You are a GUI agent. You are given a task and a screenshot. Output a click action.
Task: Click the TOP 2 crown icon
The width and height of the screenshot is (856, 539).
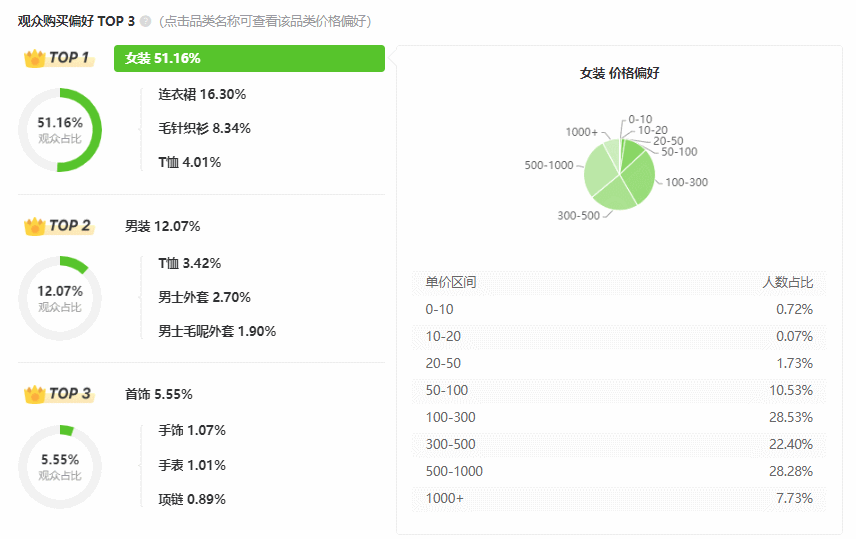[x=35, y=226]
